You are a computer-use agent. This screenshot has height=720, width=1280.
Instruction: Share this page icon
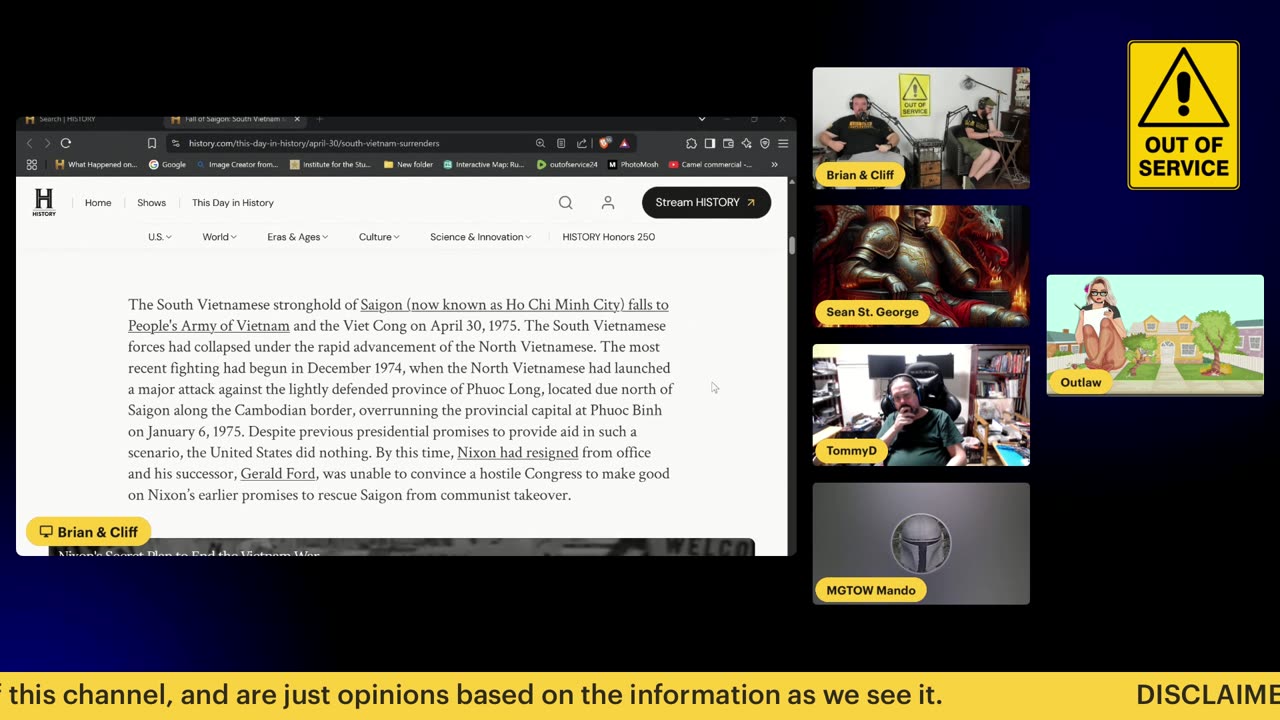pos(582,143)
